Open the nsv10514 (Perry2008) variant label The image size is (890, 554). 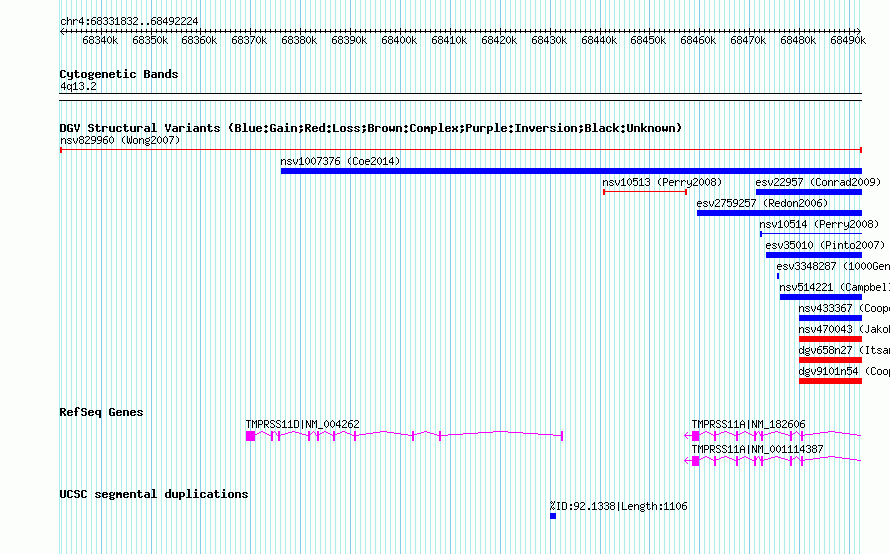[819, 224]
